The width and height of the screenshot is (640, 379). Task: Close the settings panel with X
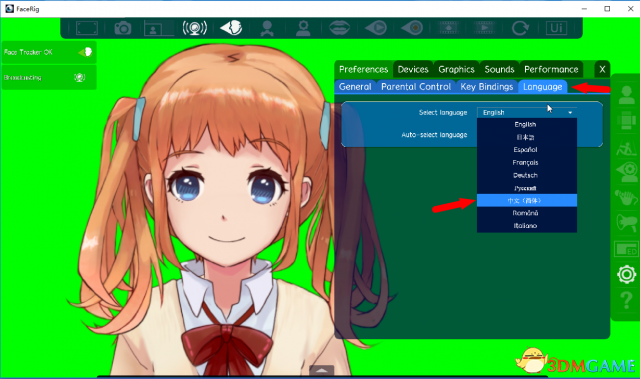click(x=602, y=69)
